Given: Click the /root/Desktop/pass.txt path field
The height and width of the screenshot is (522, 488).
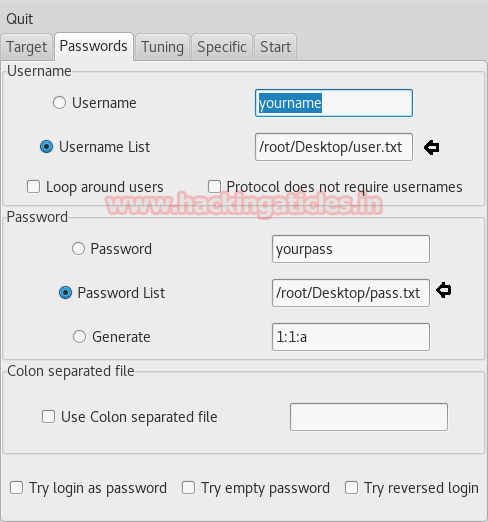Looking at the screenshot, I should coord(351,293).
